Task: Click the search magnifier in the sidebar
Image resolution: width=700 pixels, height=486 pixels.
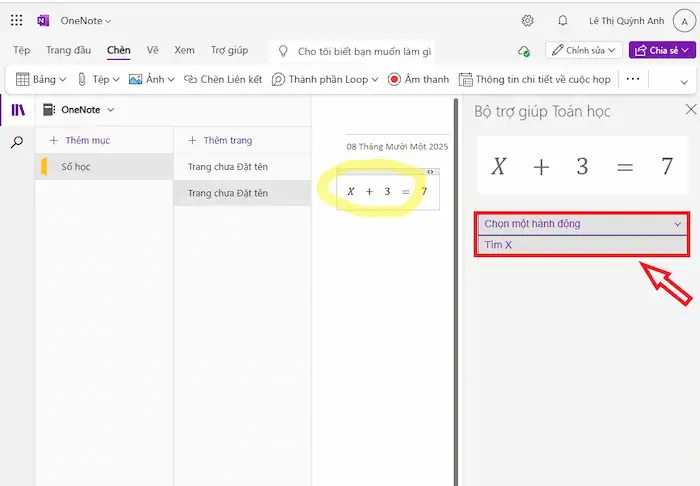Action: 17,143
